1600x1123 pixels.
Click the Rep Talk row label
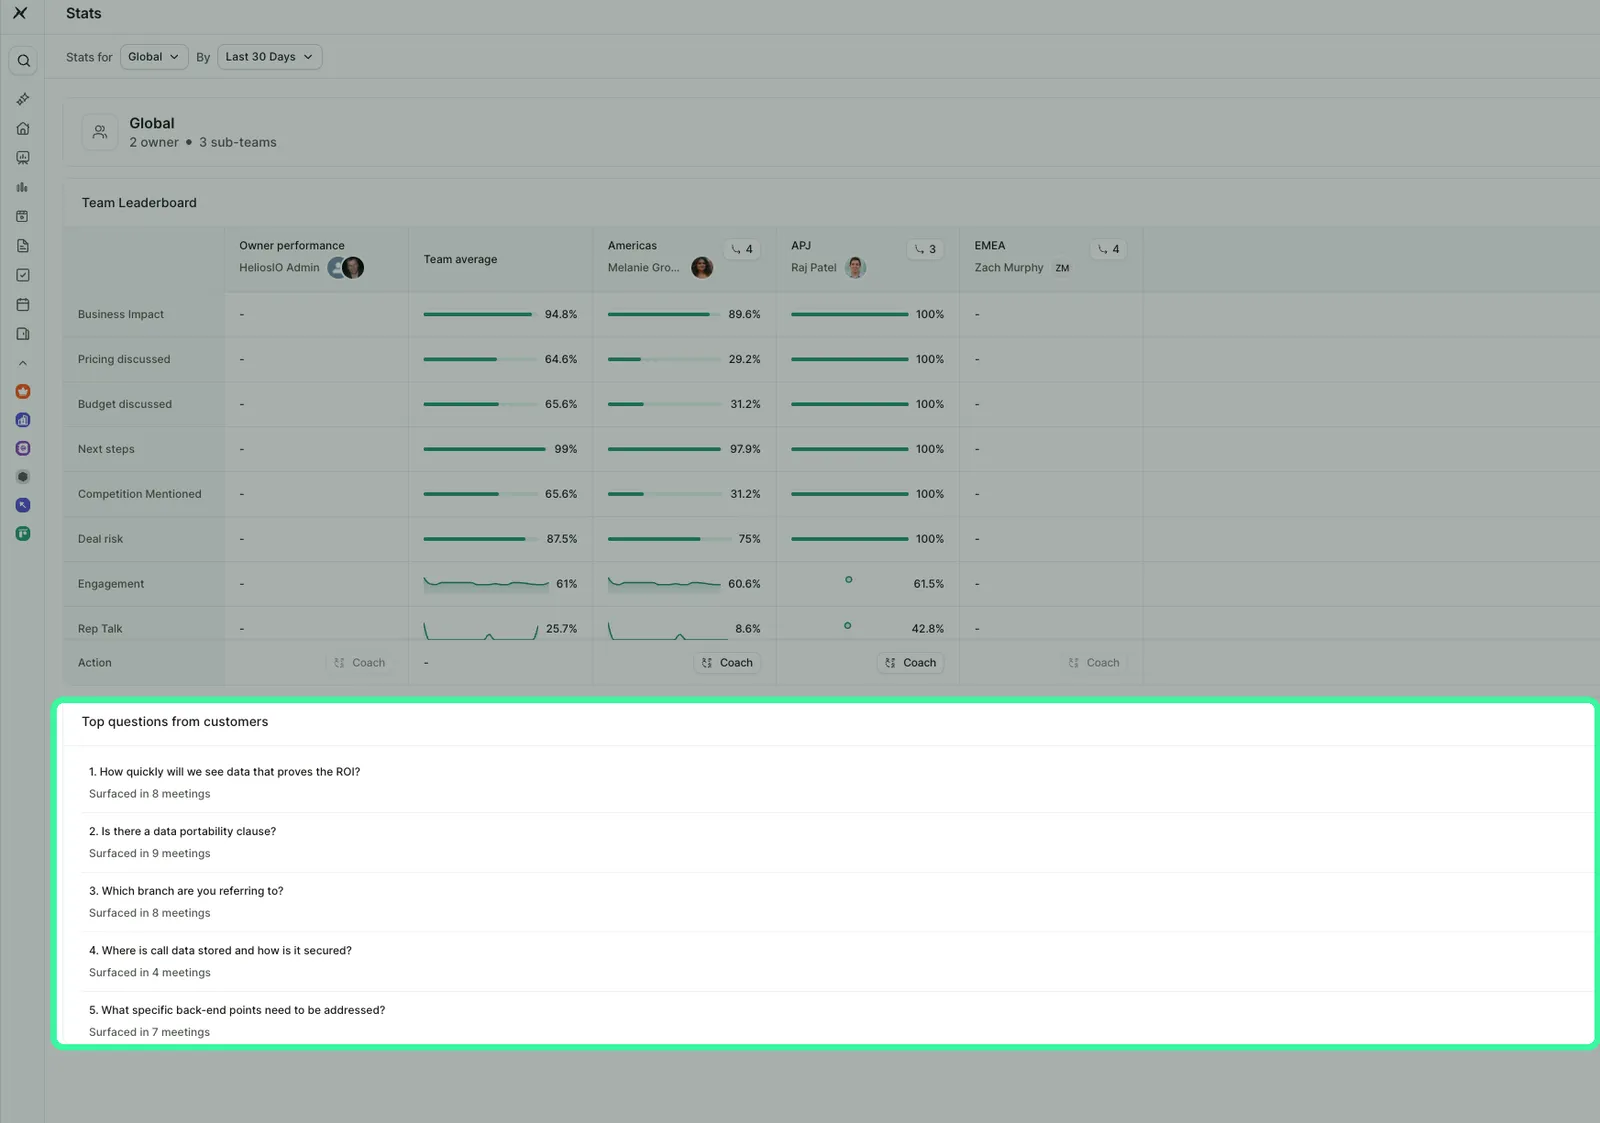click(x=100, y=630)
